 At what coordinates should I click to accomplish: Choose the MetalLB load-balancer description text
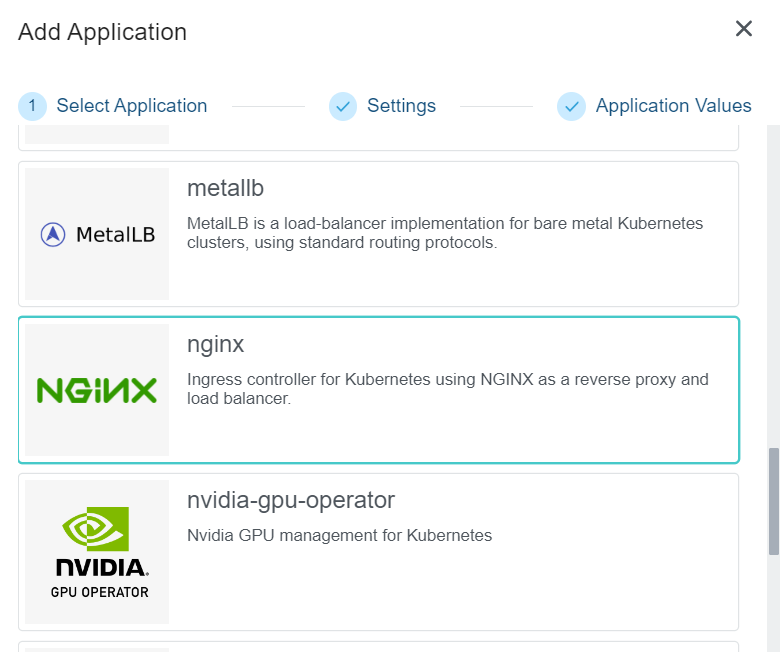pos(445,232)
